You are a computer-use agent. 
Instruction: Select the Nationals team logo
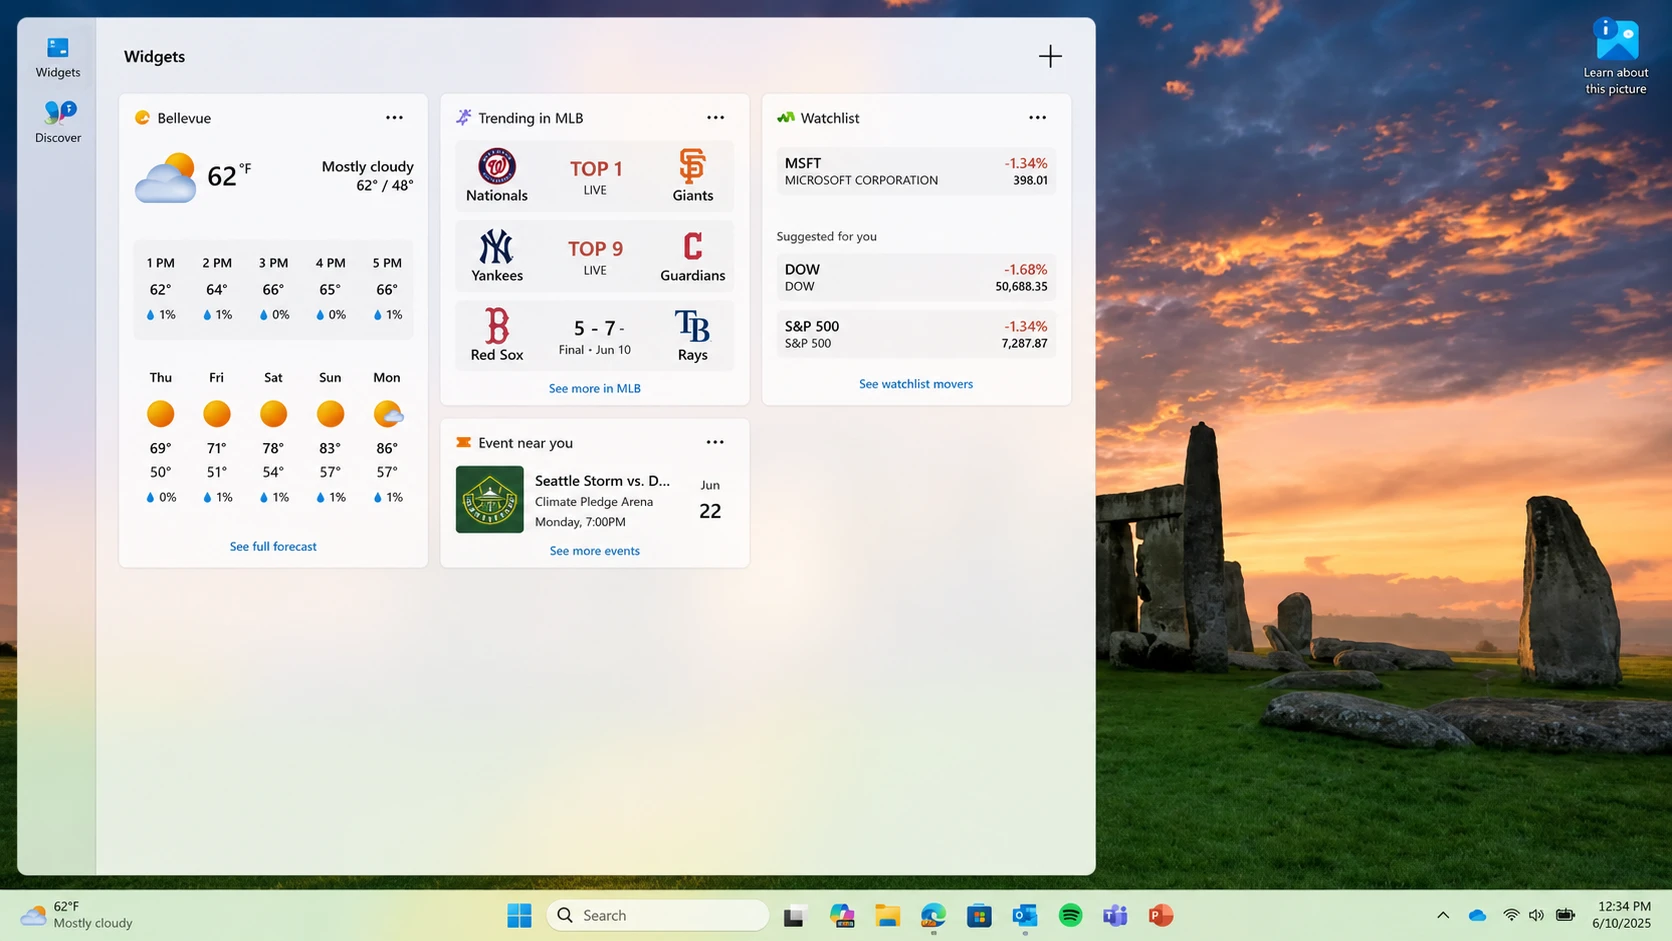(497, 166)
